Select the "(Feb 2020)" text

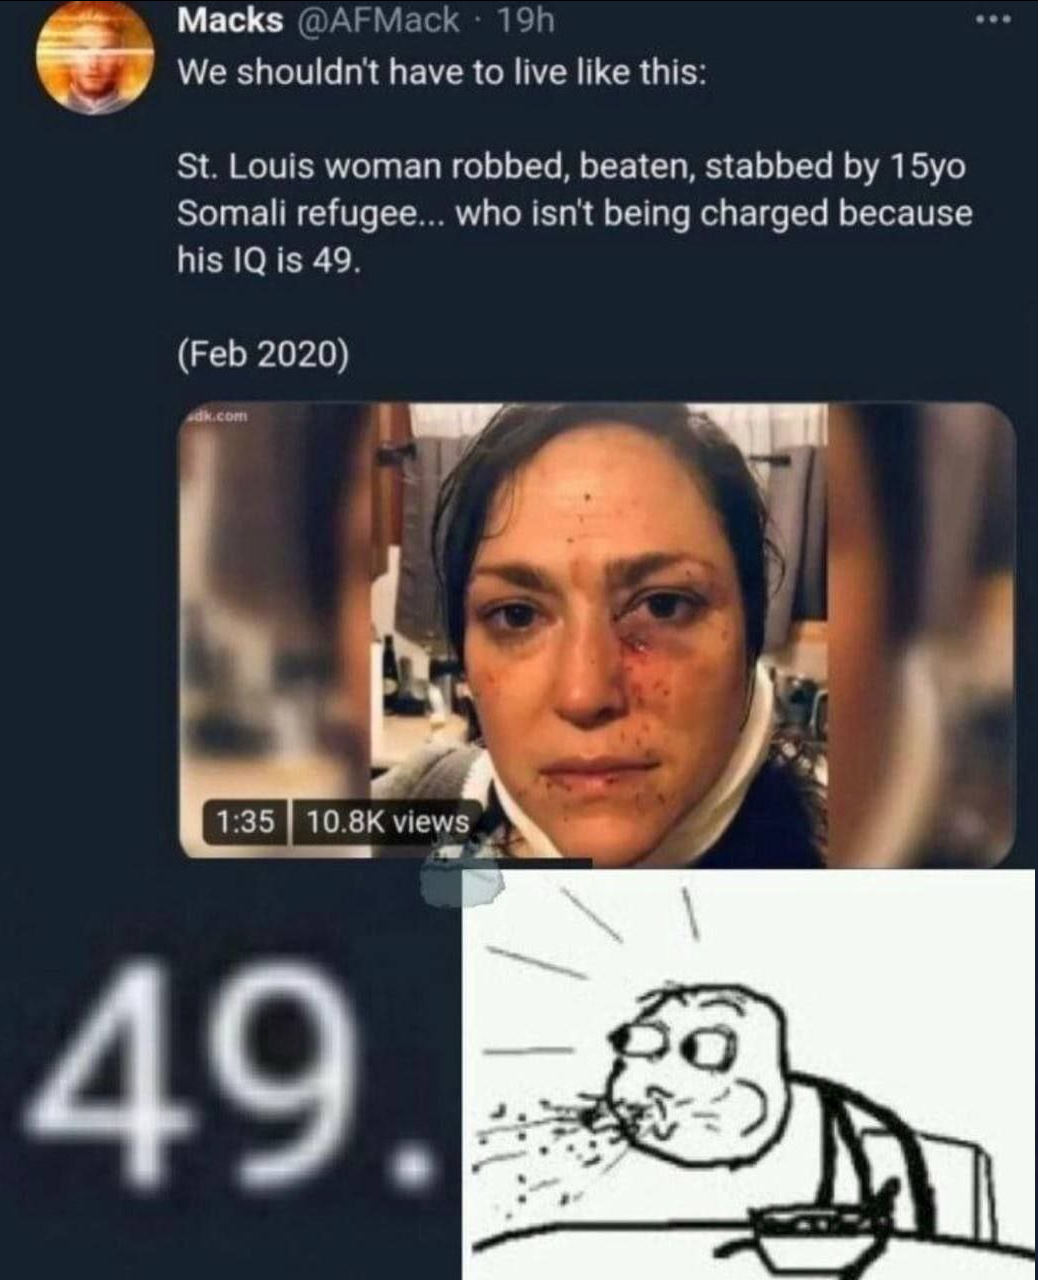(264, 354)
